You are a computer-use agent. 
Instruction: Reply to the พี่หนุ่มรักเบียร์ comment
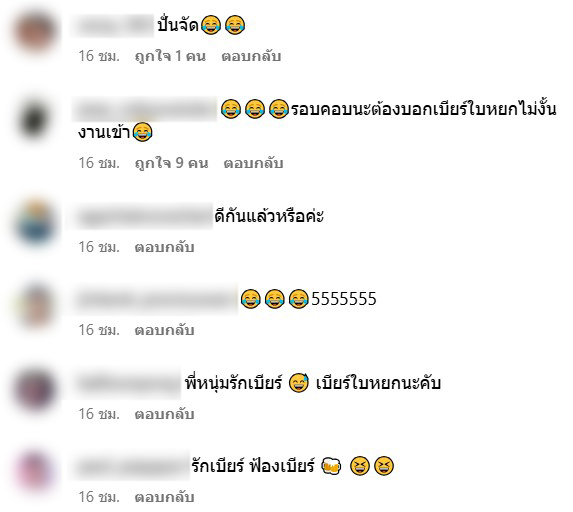164,414
